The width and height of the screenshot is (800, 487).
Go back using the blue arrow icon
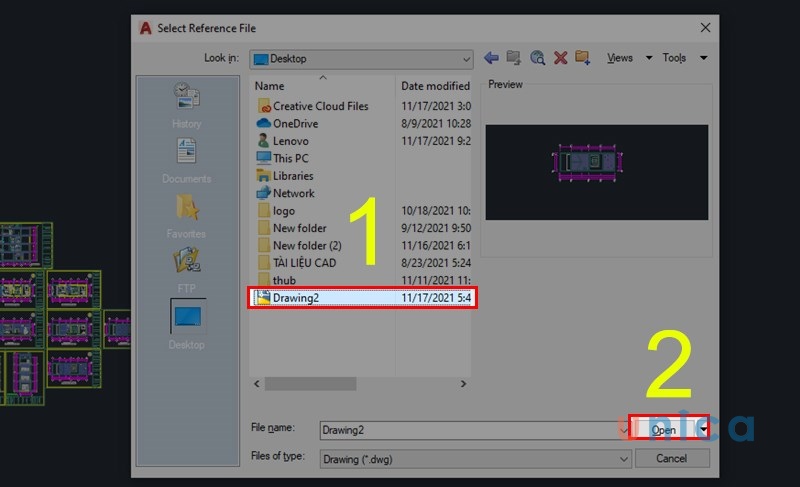coord(491,58)
